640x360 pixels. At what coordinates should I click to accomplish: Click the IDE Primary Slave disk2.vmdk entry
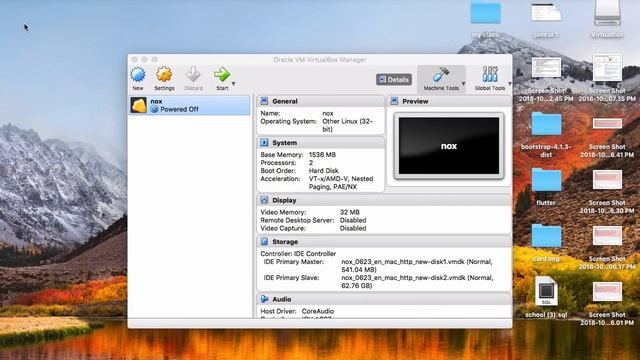[417, 282]
